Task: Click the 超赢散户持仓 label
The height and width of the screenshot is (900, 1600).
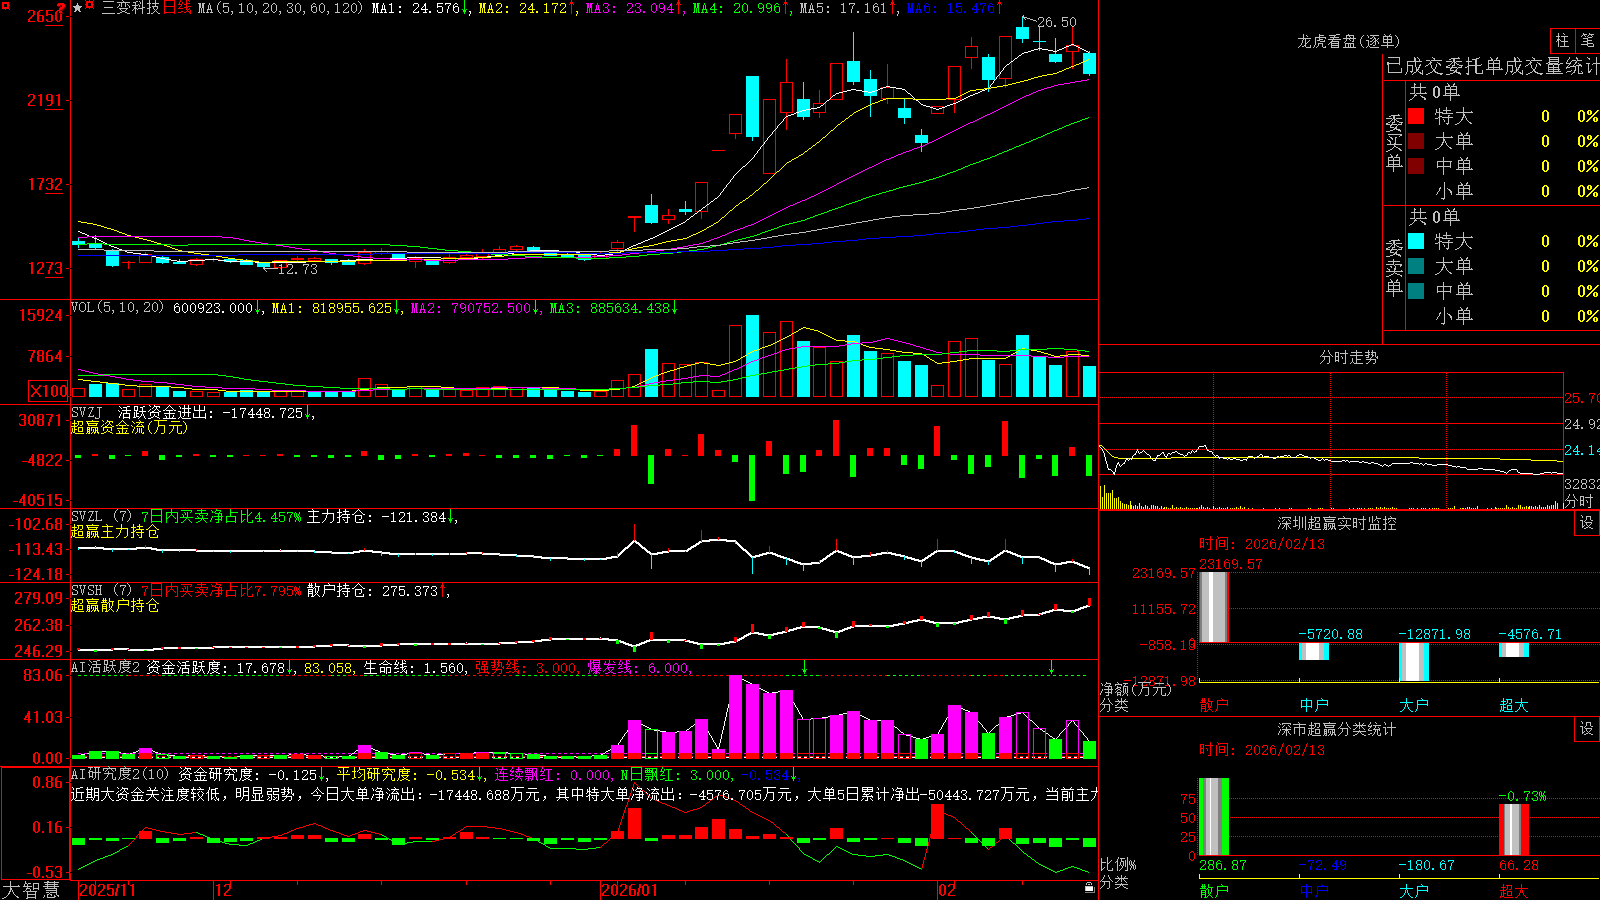Action: 115,606
